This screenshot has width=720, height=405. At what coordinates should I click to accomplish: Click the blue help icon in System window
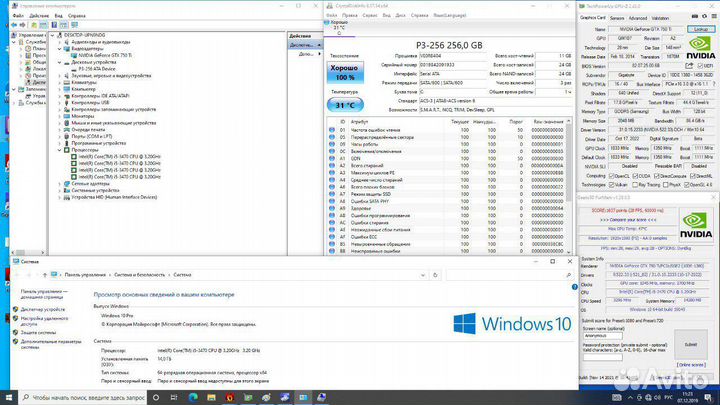pyautogui.click(x=574, y=287)
